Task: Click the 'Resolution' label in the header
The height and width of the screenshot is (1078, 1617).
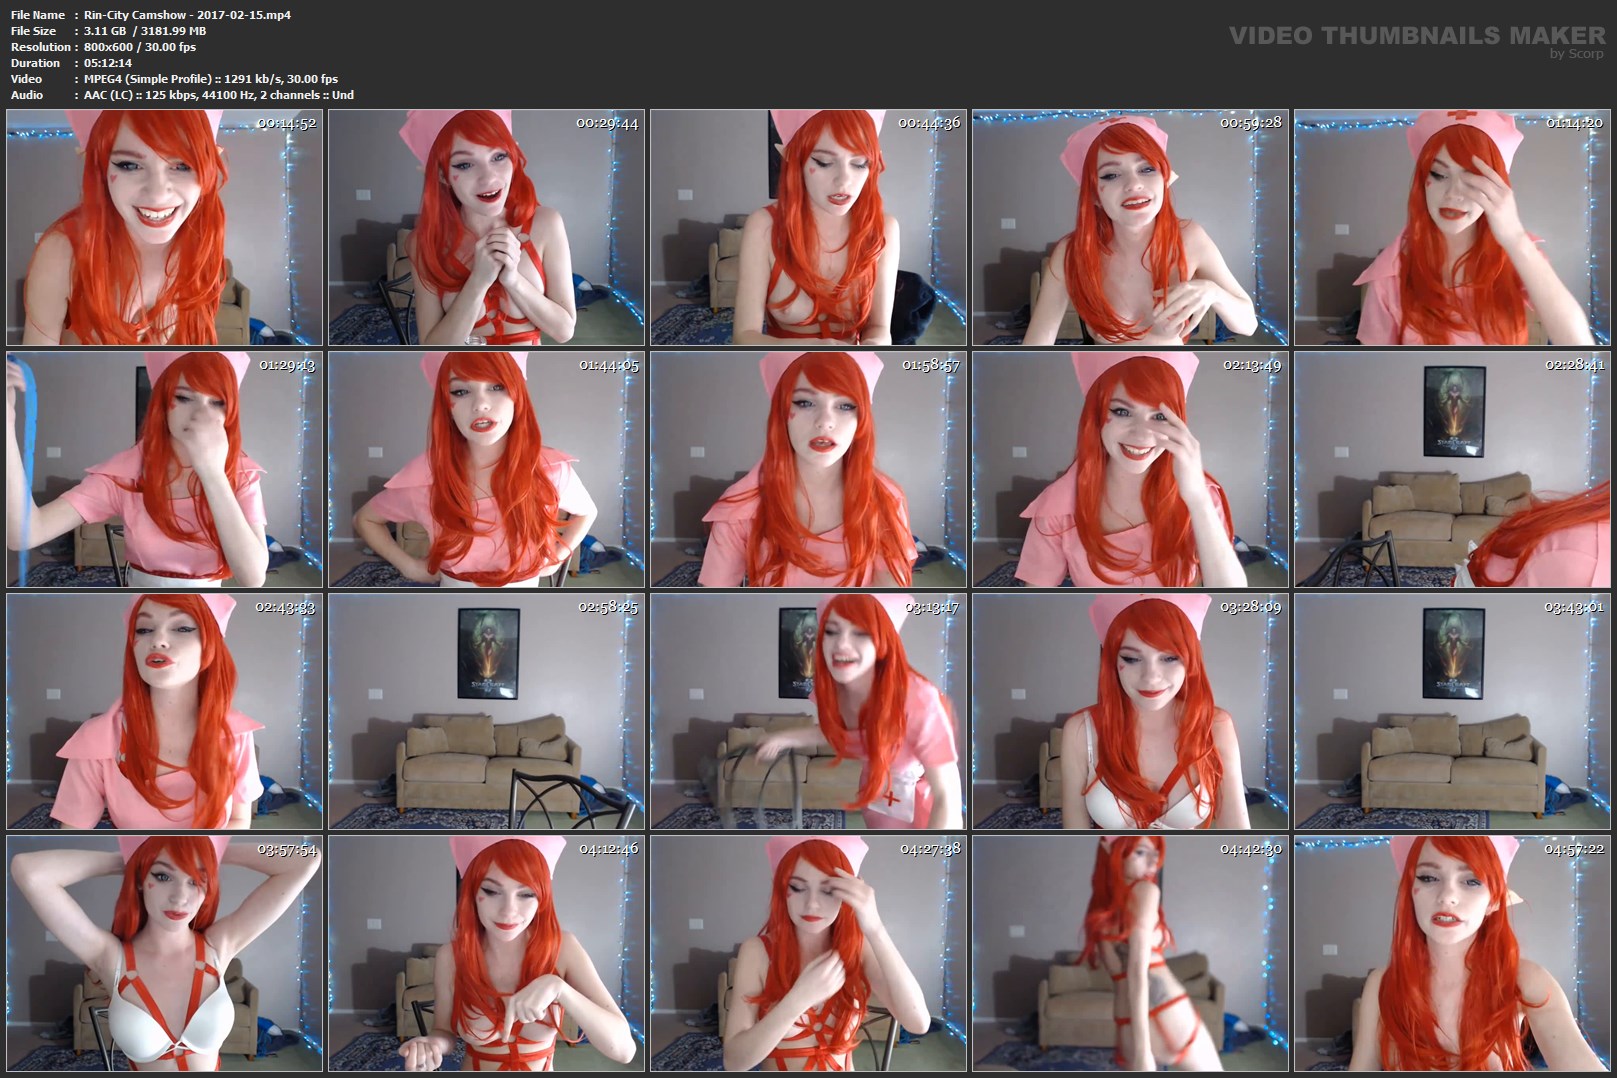Action: pos(40,47)
